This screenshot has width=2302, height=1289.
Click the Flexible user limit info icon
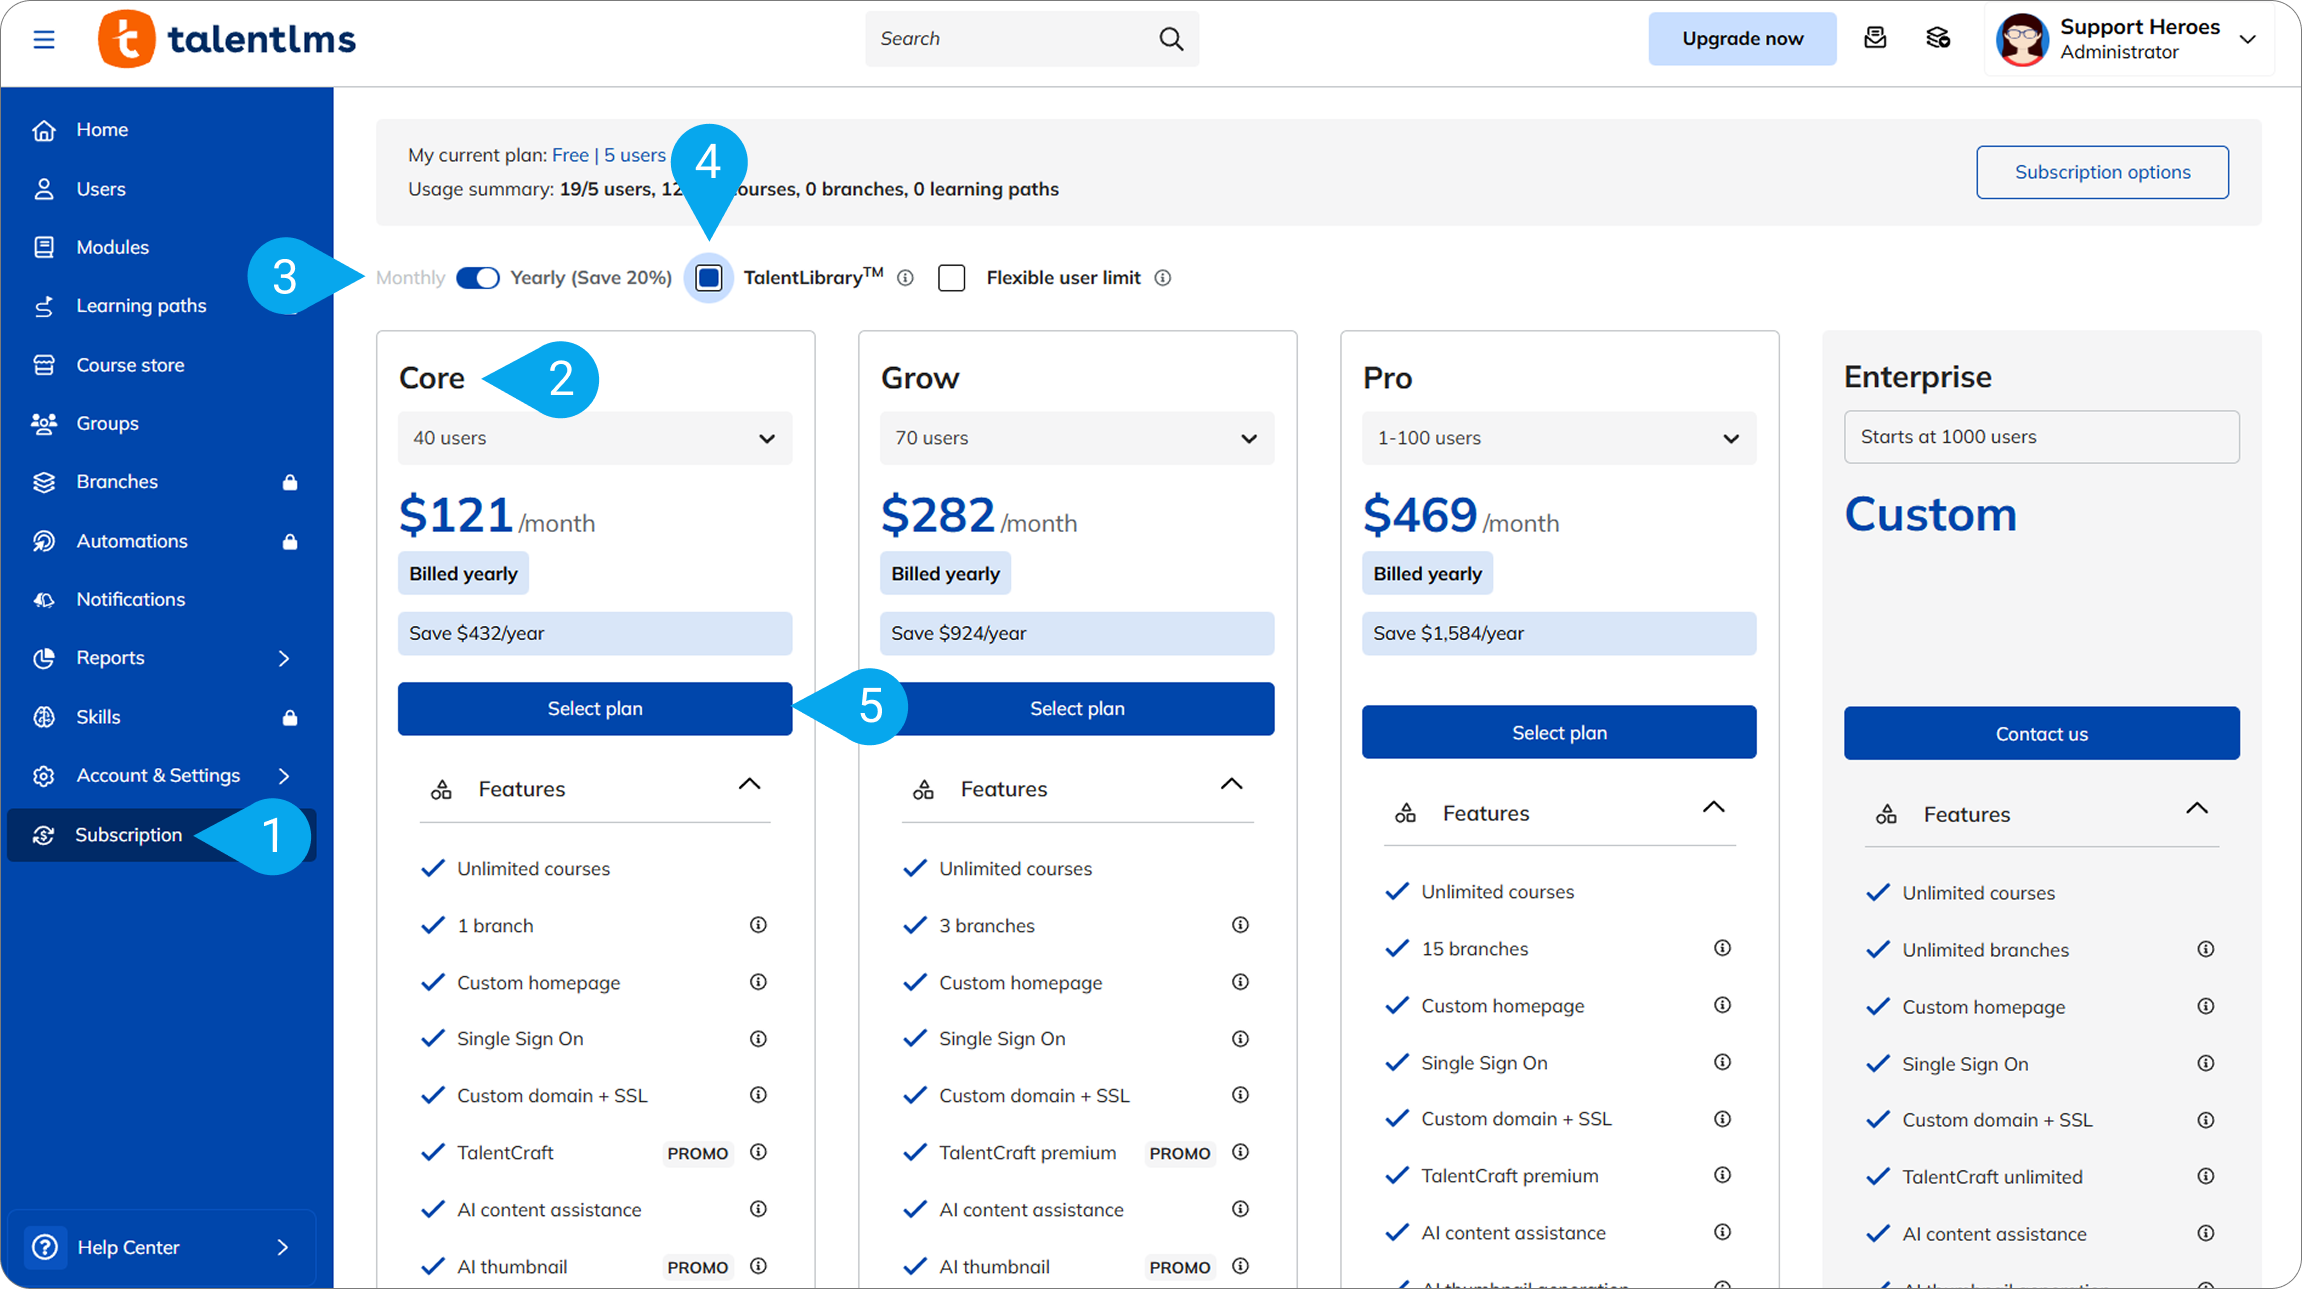coord(1162,278)
